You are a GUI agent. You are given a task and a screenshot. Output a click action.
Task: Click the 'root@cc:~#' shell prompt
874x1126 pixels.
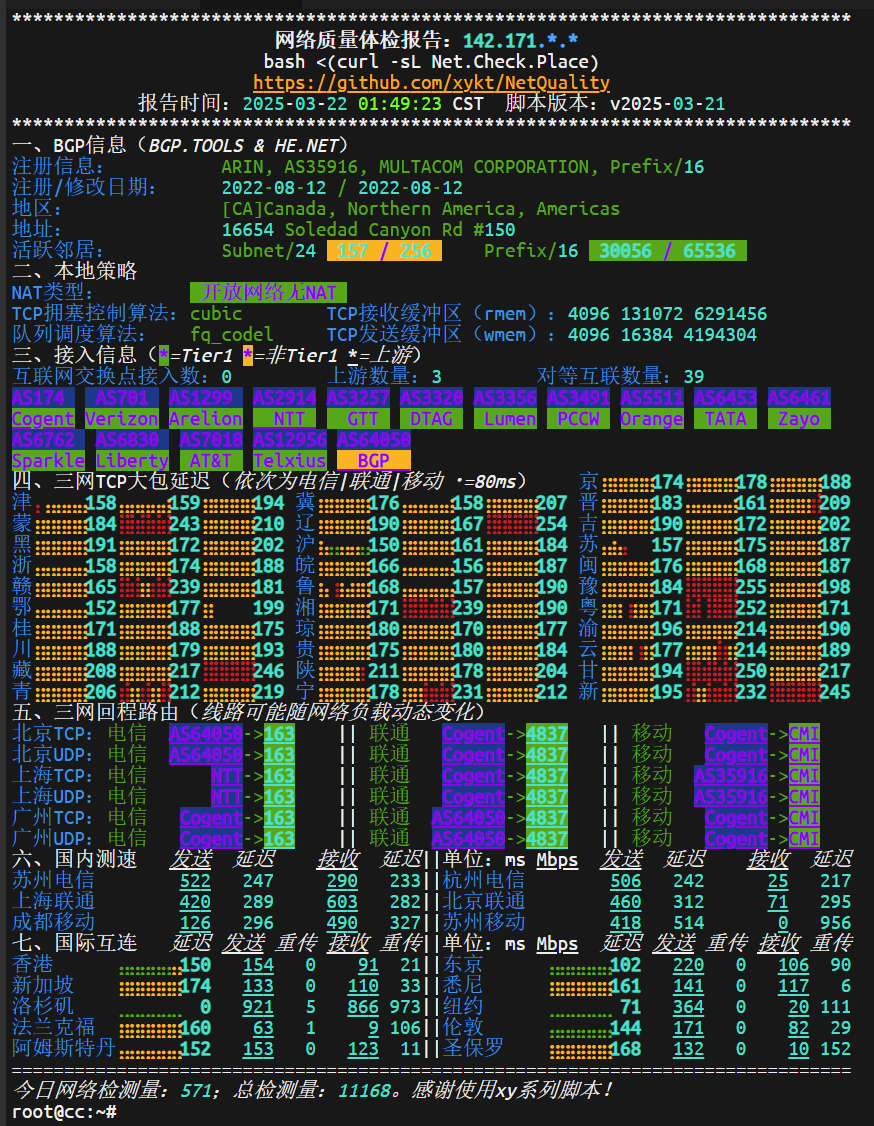(x=65, y=1112)
